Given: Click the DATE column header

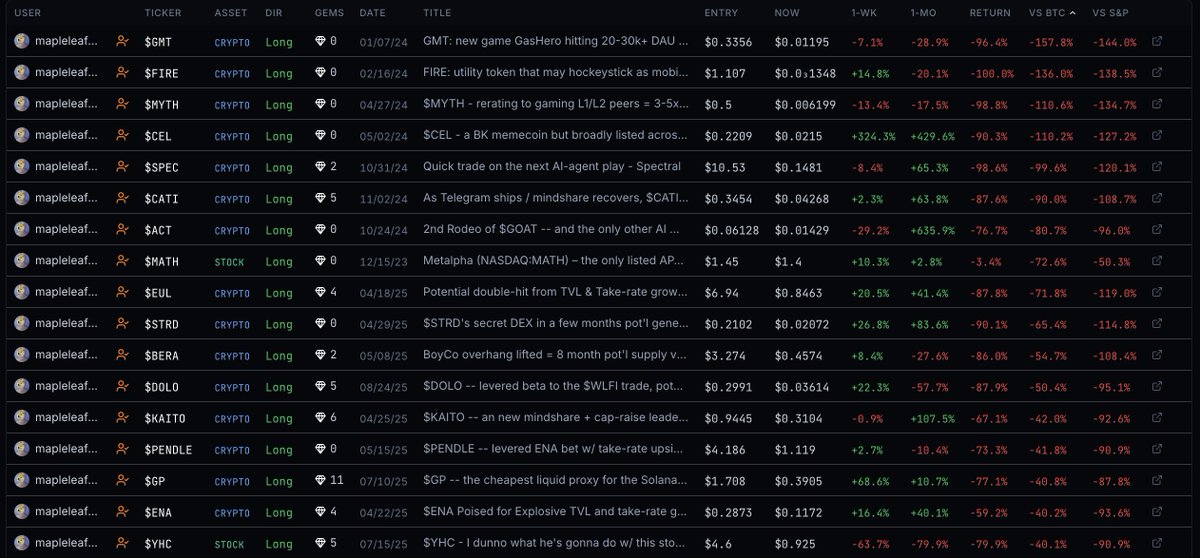Looking at the screenshot, I should click(372, 13).
